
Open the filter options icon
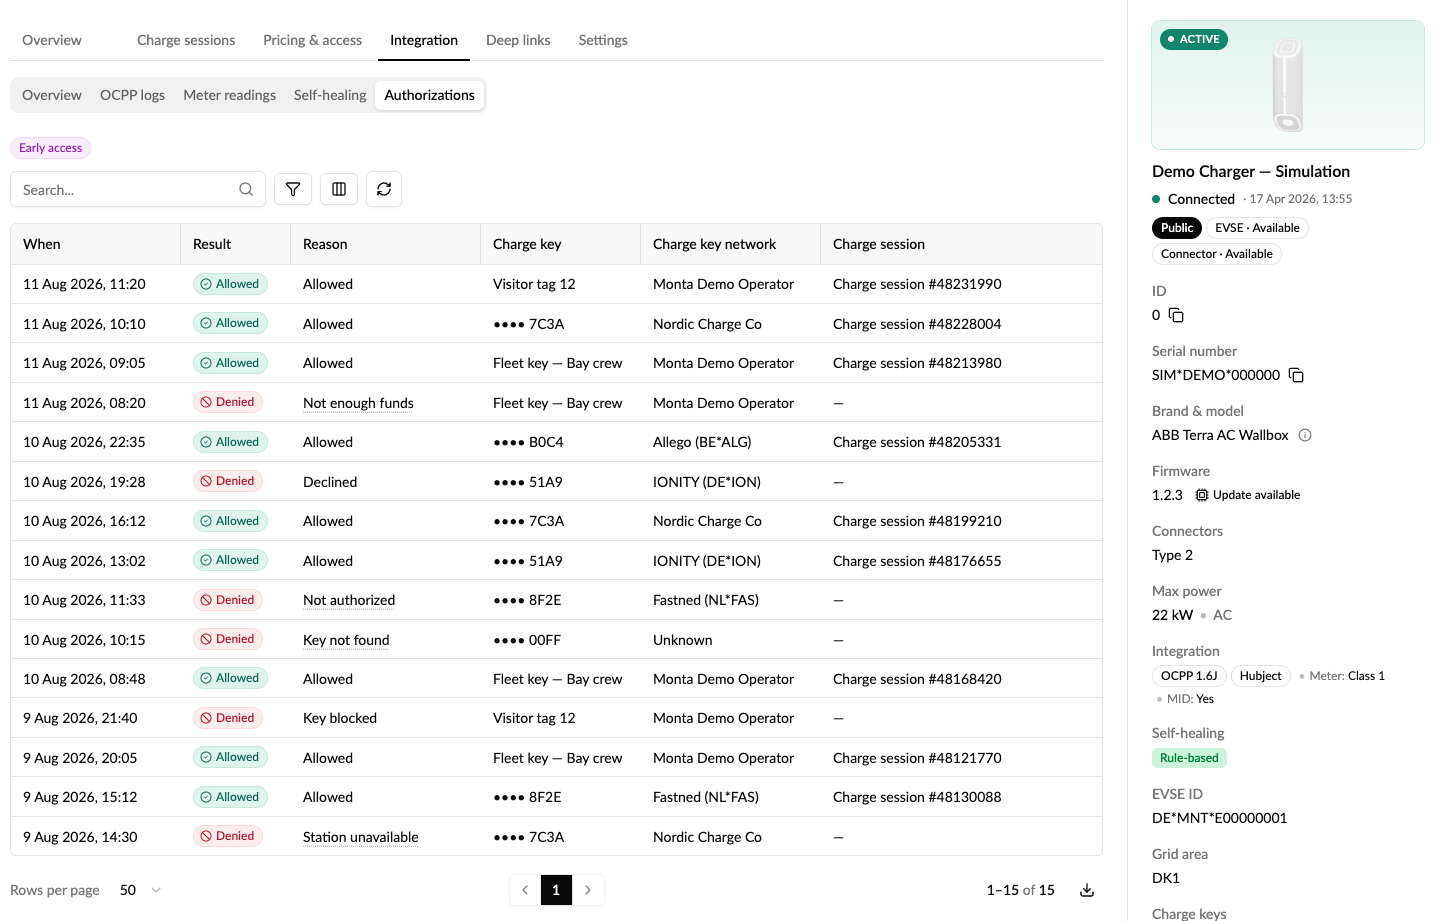pos(293,189)
